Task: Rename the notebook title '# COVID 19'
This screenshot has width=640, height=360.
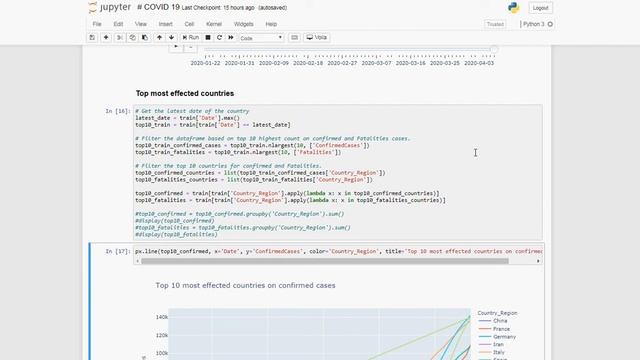Action: pos(158,7)
